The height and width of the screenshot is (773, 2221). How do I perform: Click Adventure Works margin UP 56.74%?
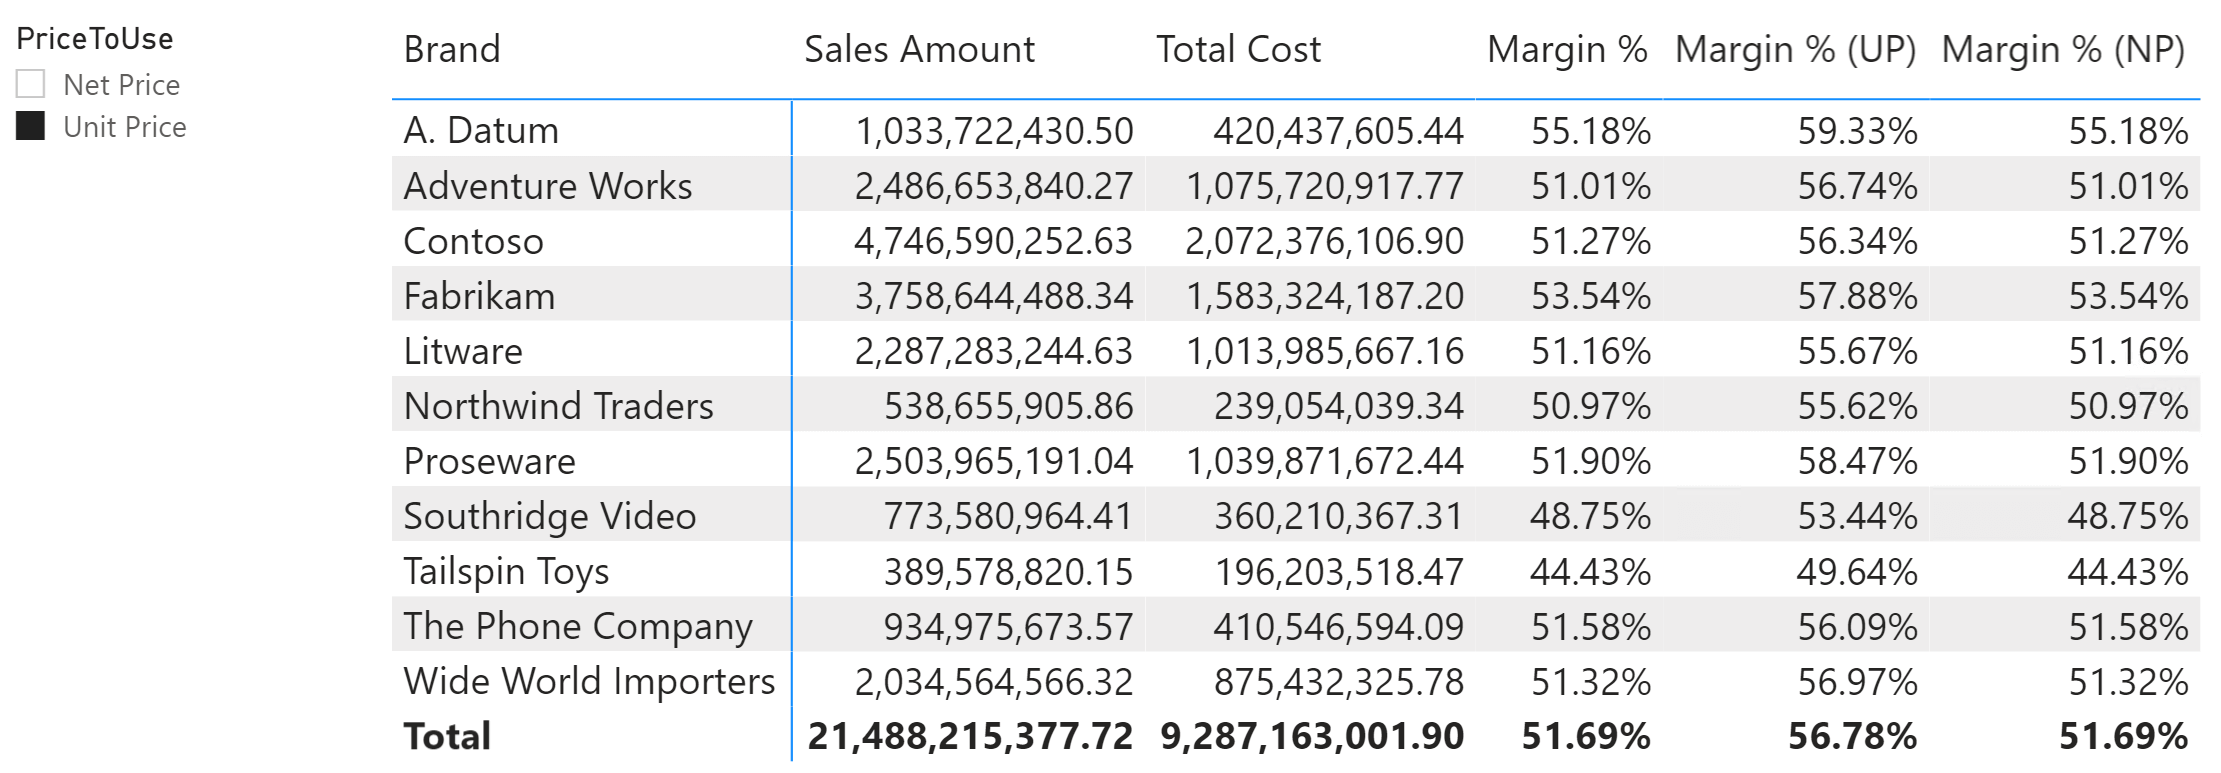pos(1857,186)
